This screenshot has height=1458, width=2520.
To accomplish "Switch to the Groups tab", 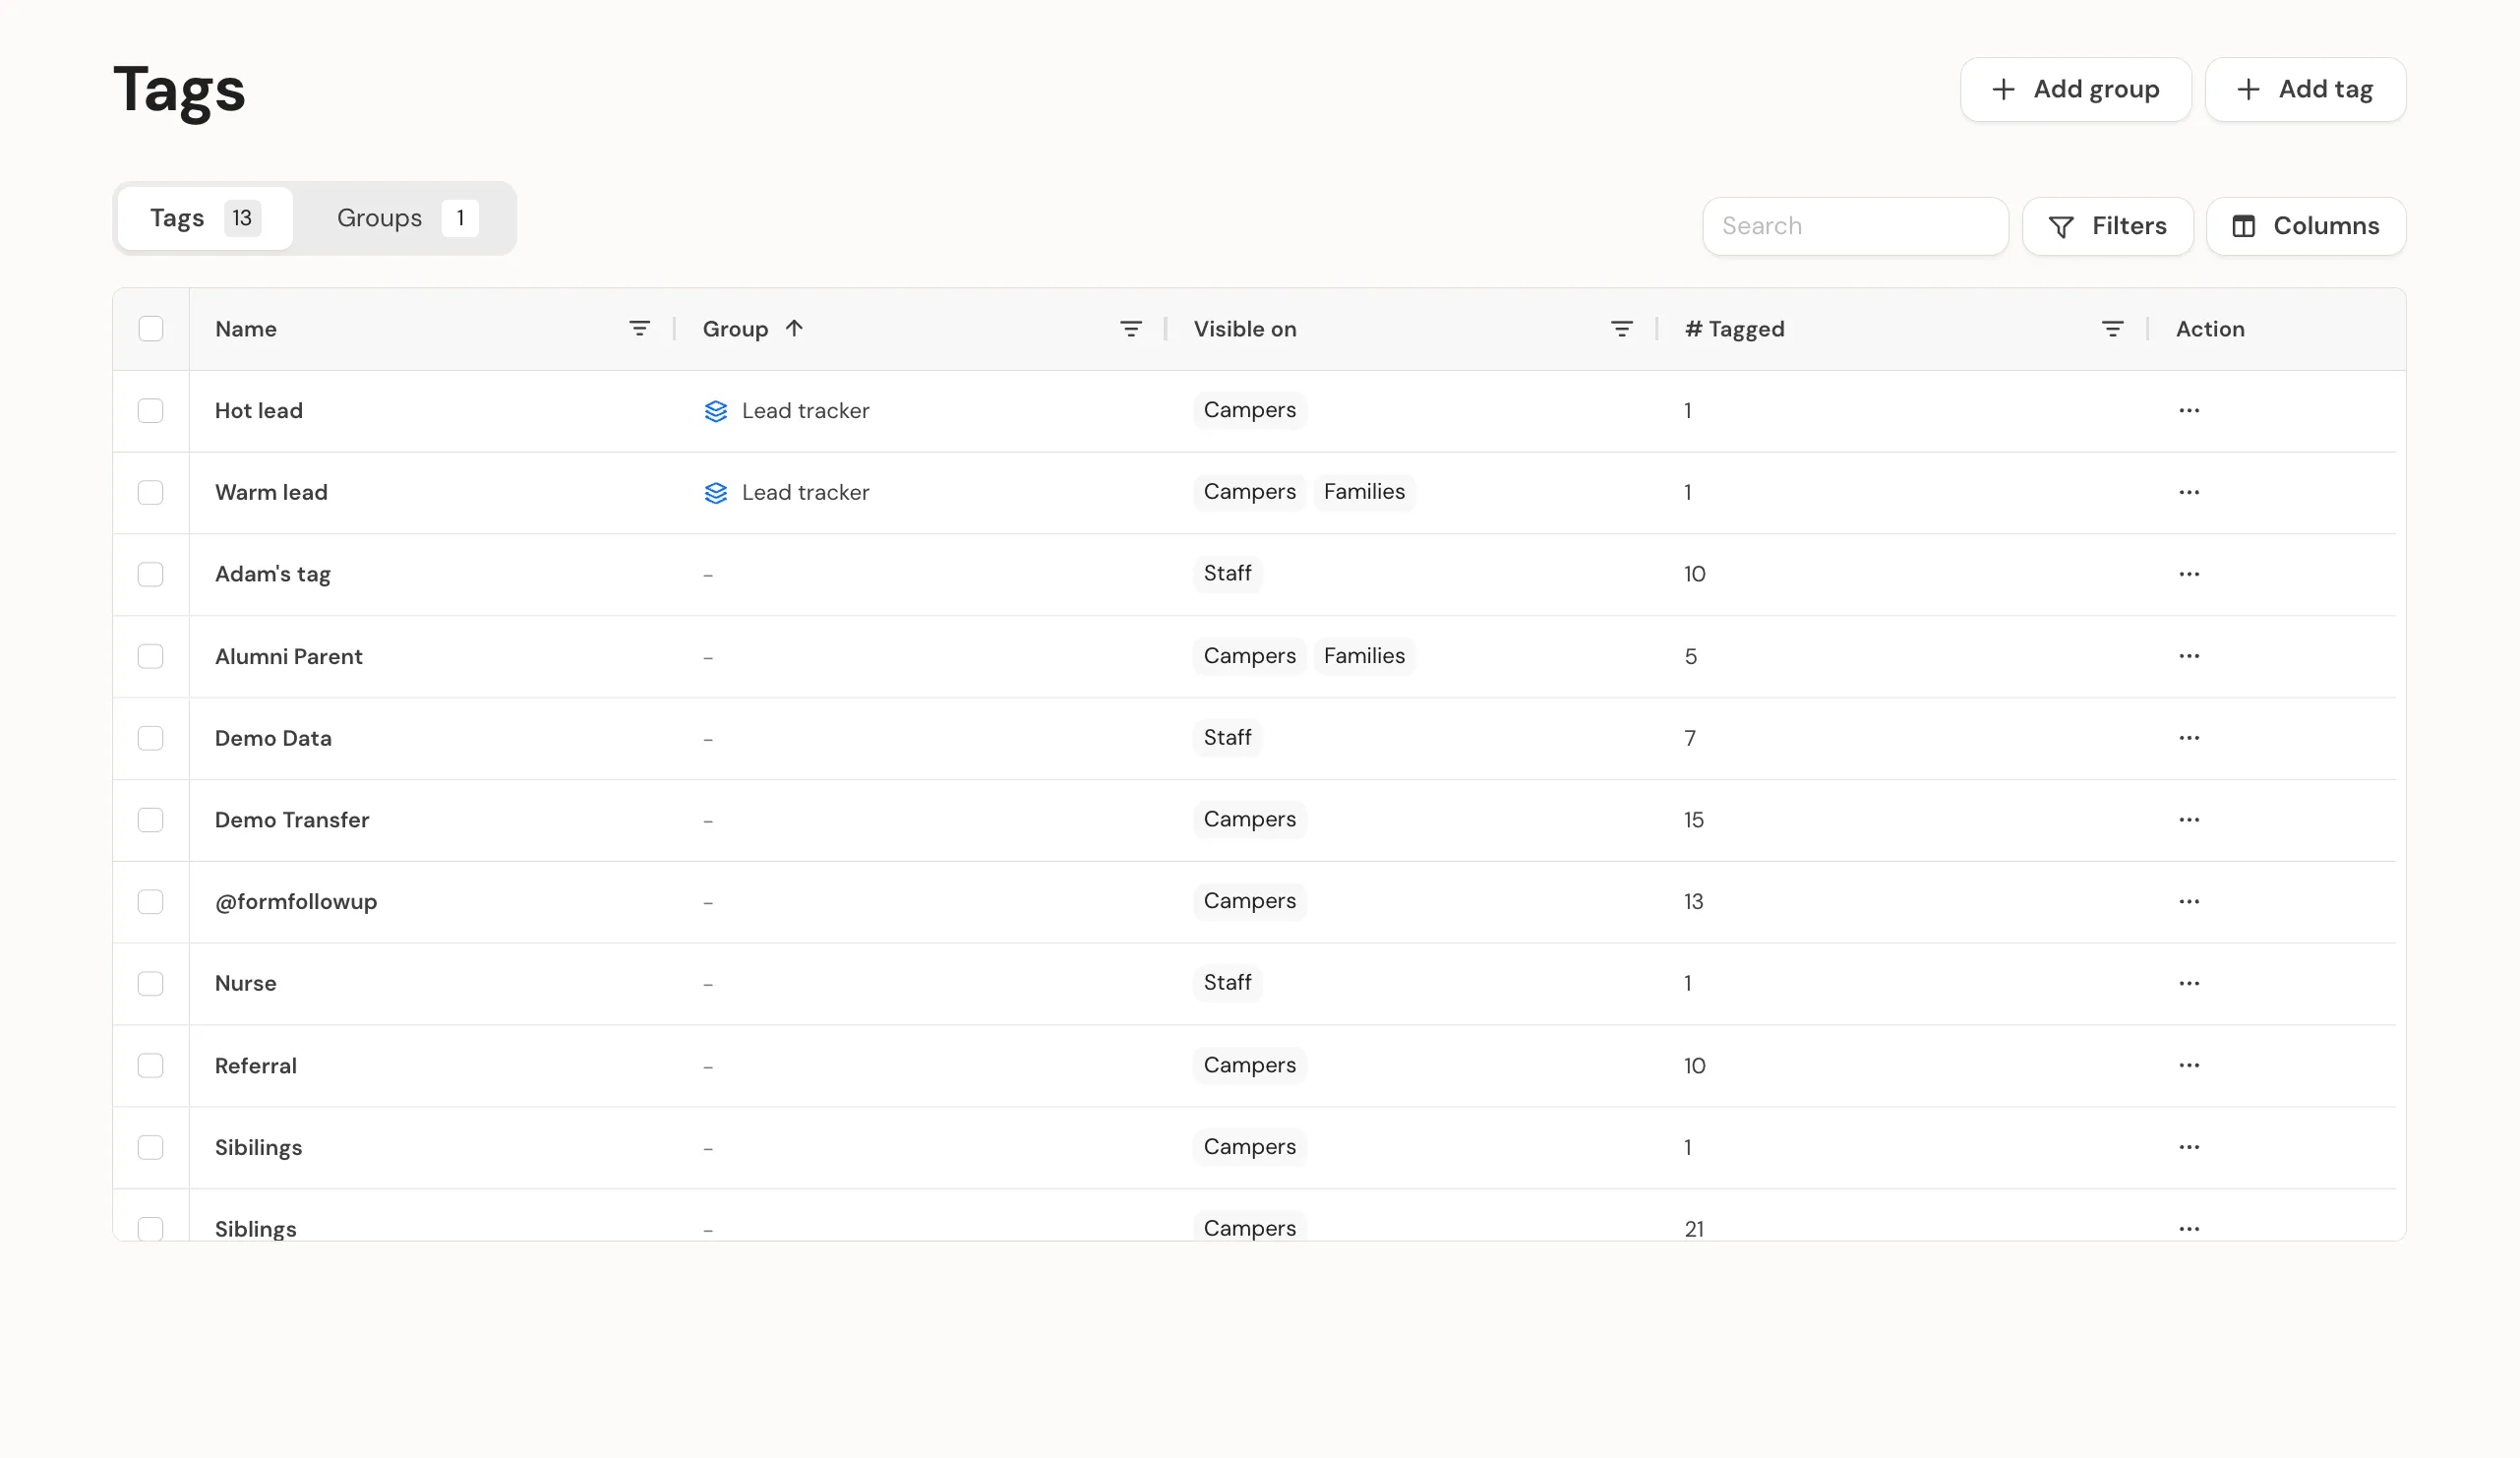I will click(406, 218).
